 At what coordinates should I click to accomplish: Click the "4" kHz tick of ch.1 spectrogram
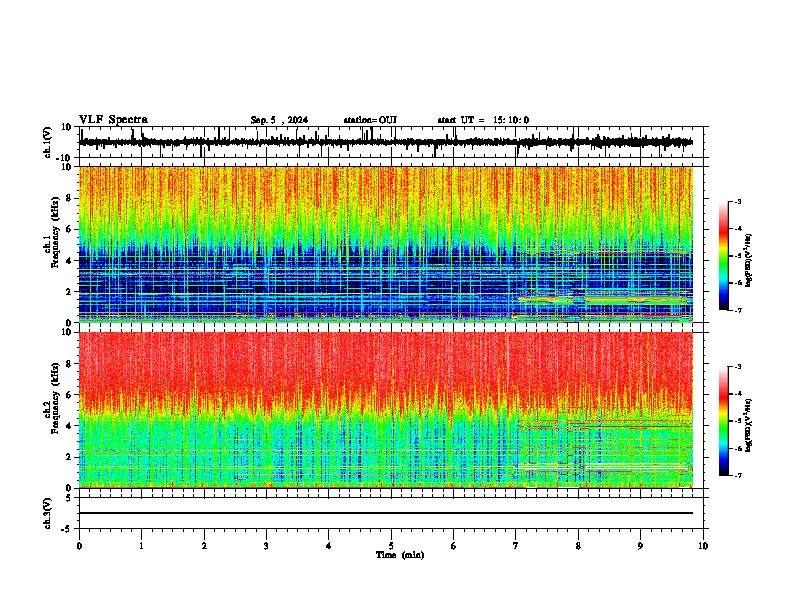[x=69, y=261]
